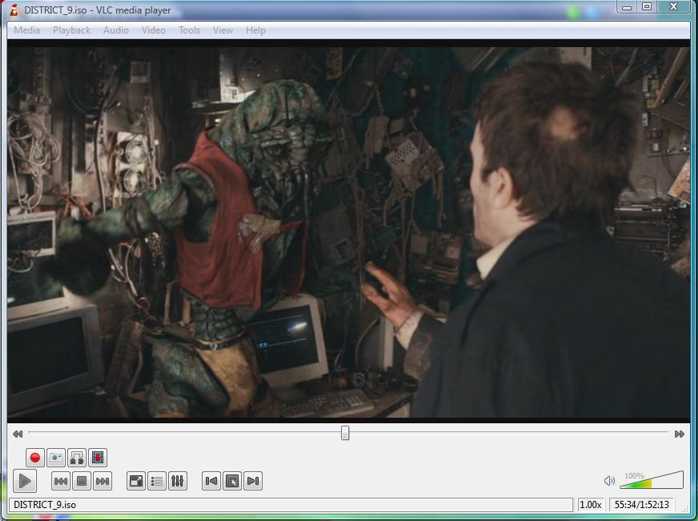698x521 pixels.
Task: Open extended settings equalizer panel
Action: pyautogui.click(x=178, y=481)
